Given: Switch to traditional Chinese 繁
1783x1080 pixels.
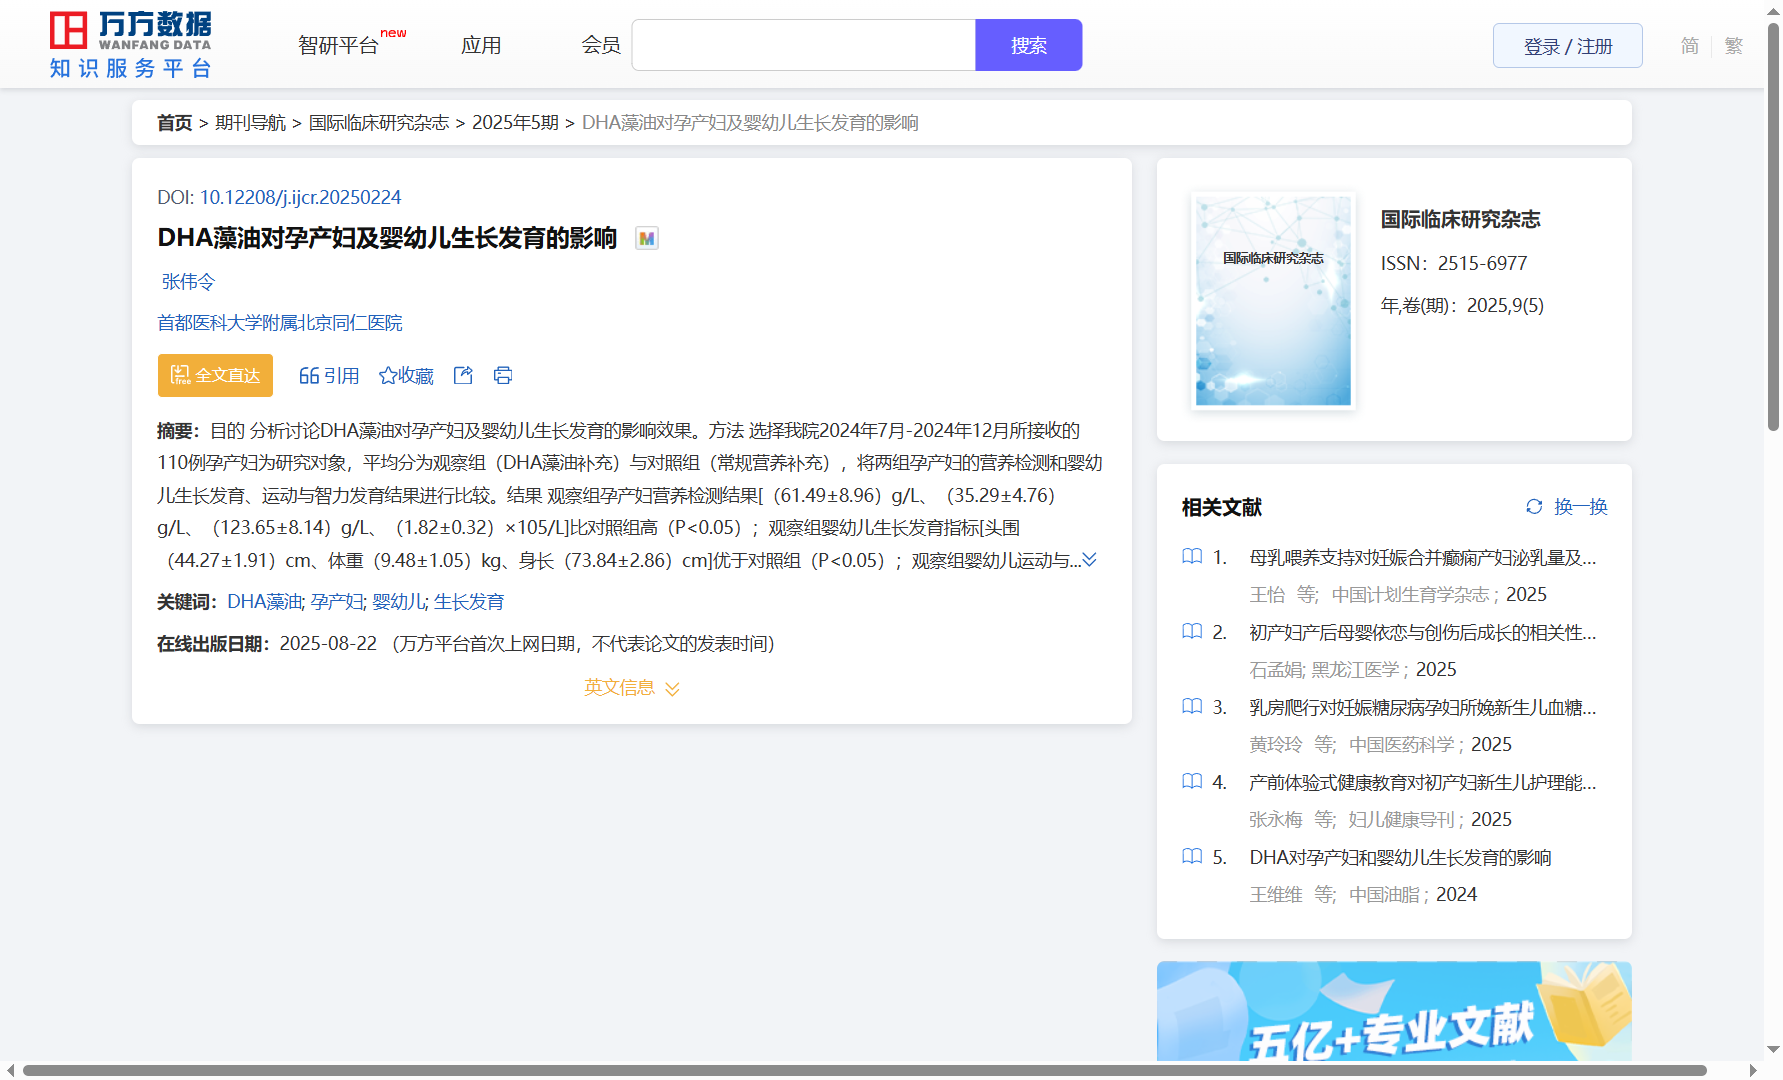Looking at the screenshot, I should click(x=1733, y=45).
